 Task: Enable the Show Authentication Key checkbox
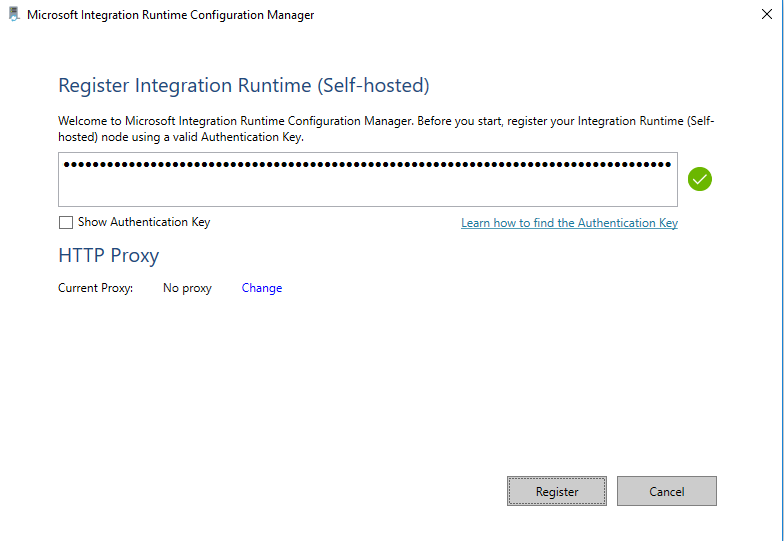point(66,222)
